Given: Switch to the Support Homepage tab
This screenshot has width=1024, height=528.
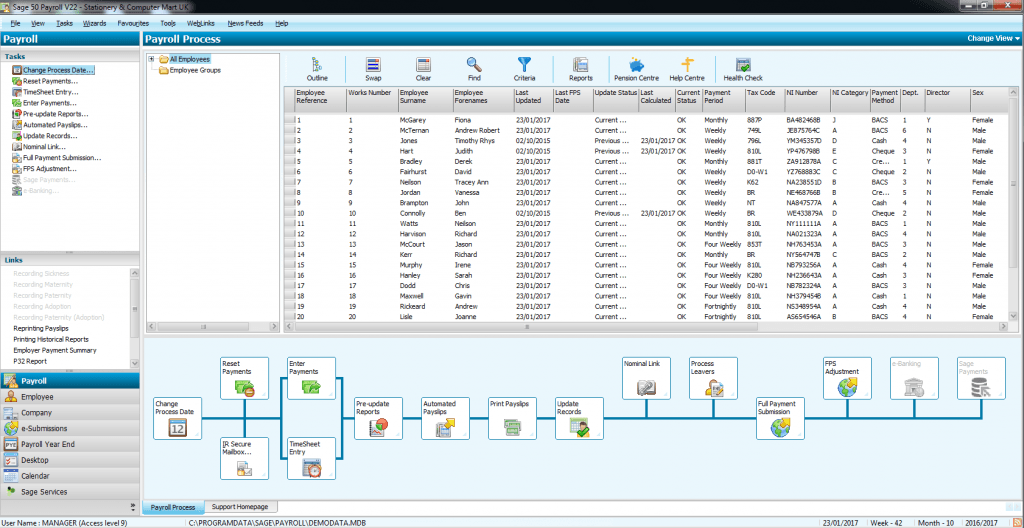Looking at the screenshot, I should [239, 506].
